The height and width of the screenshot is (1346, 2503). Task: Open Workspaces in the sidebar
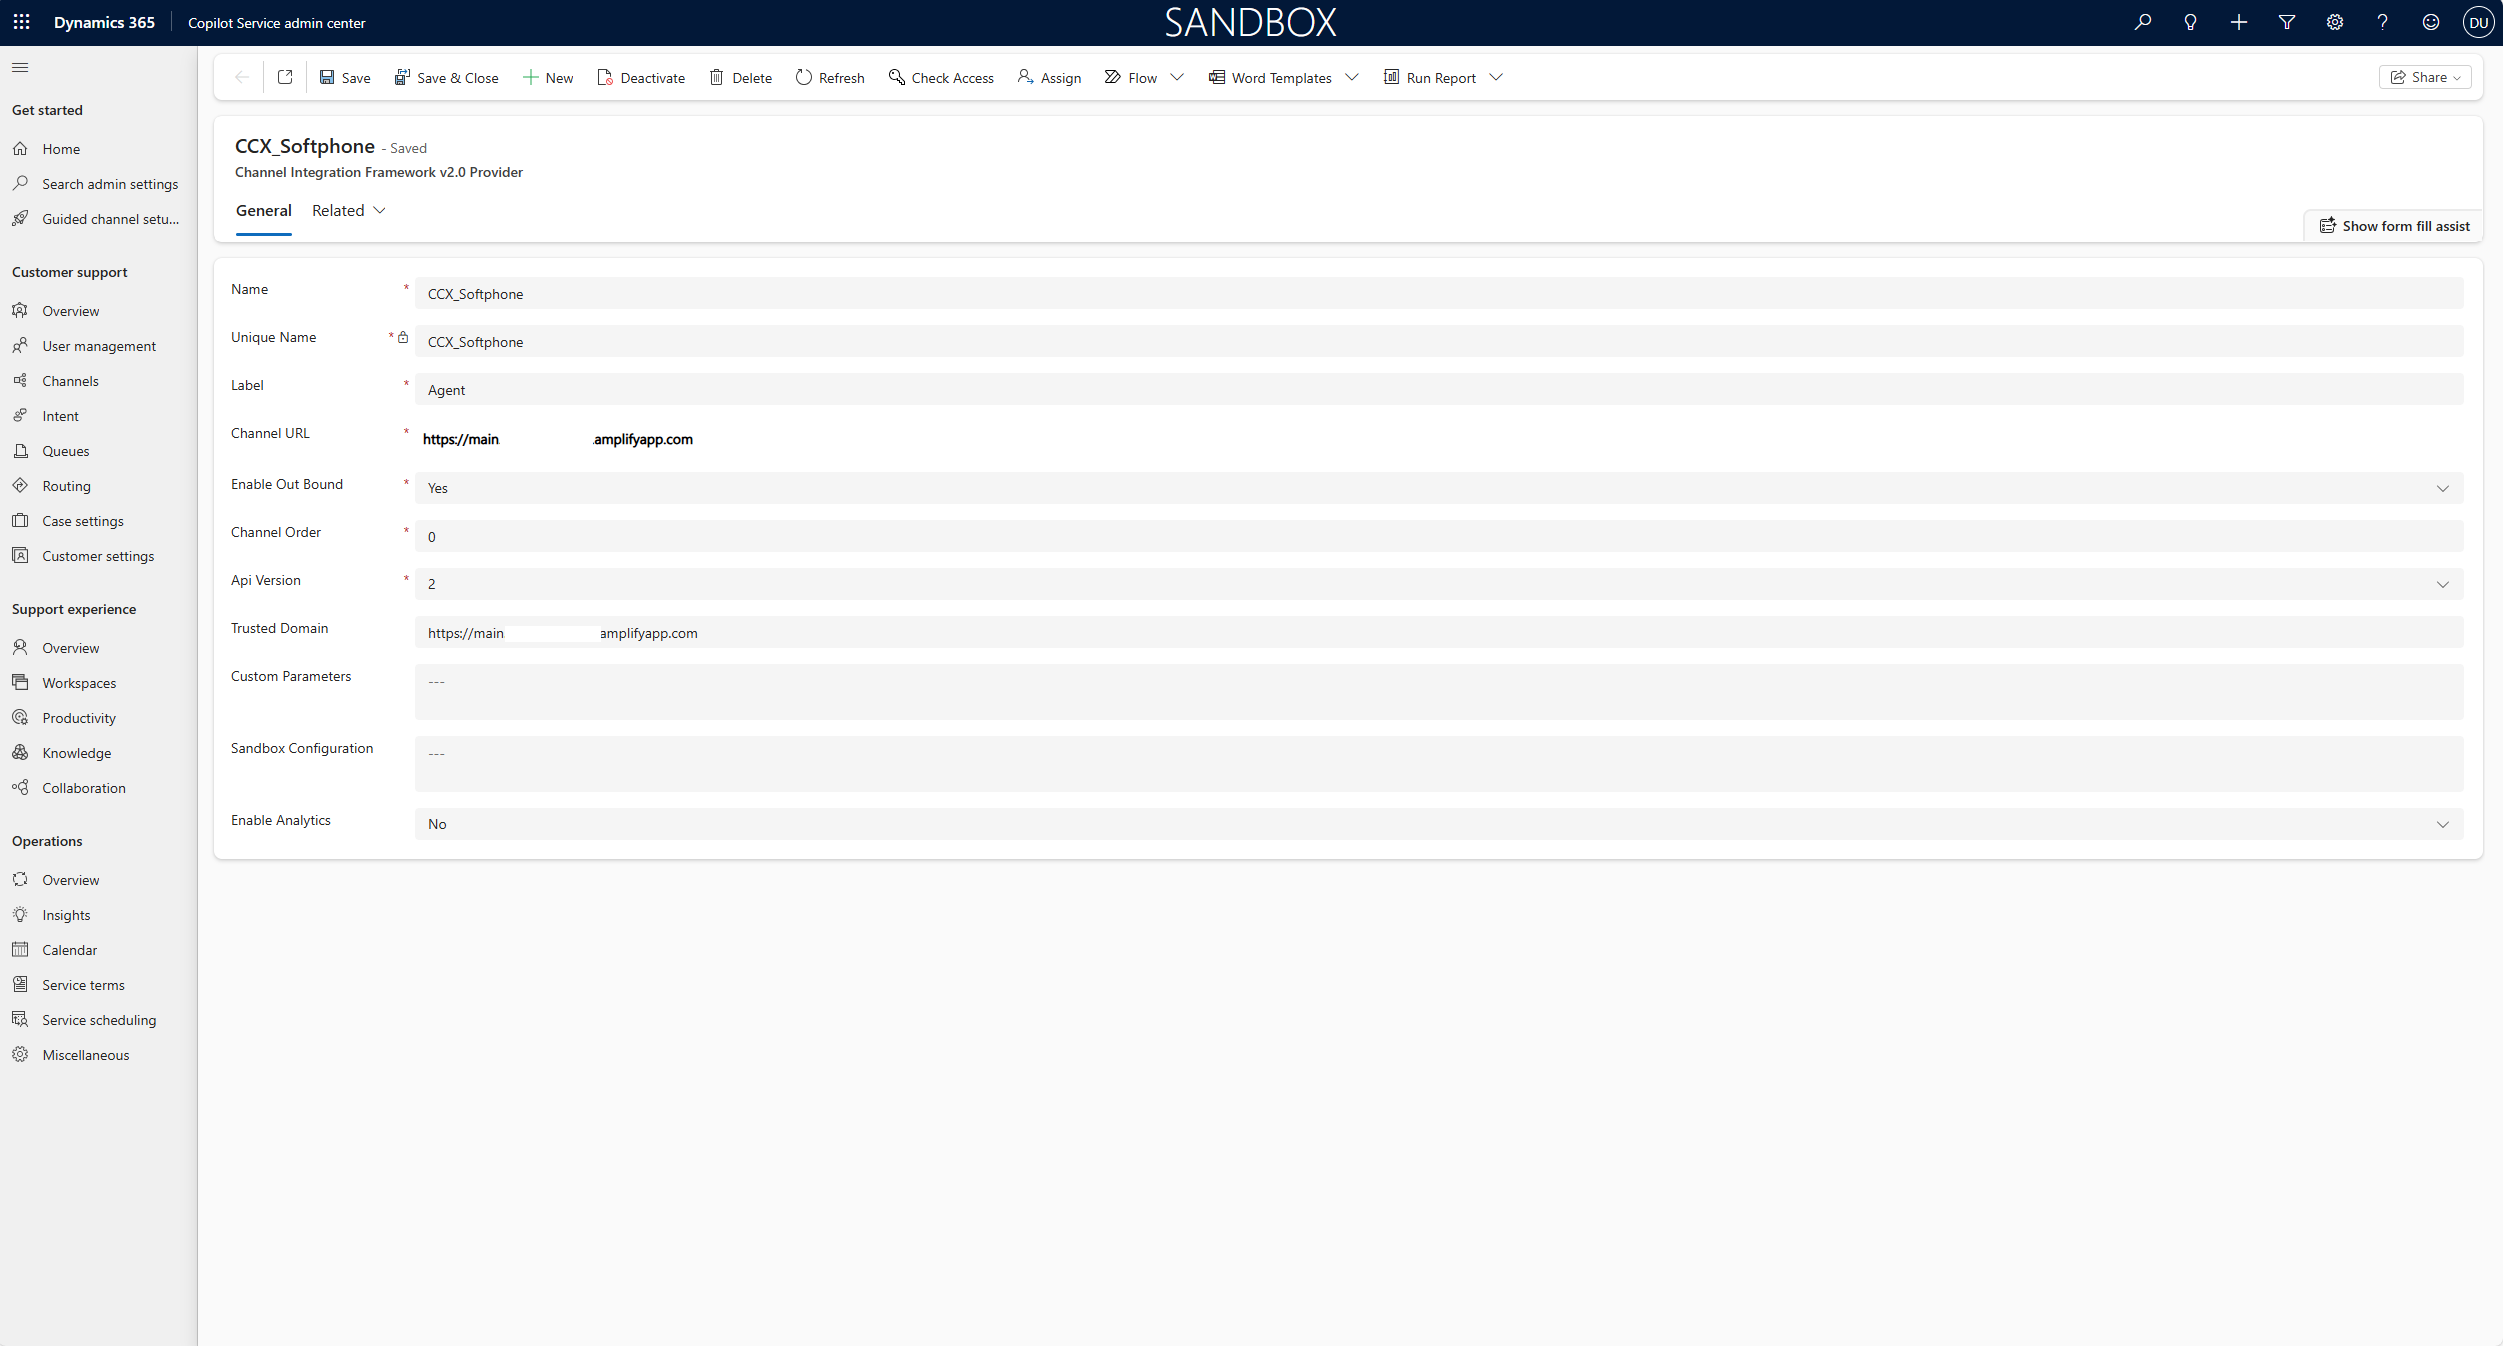(x=79, y=683)
